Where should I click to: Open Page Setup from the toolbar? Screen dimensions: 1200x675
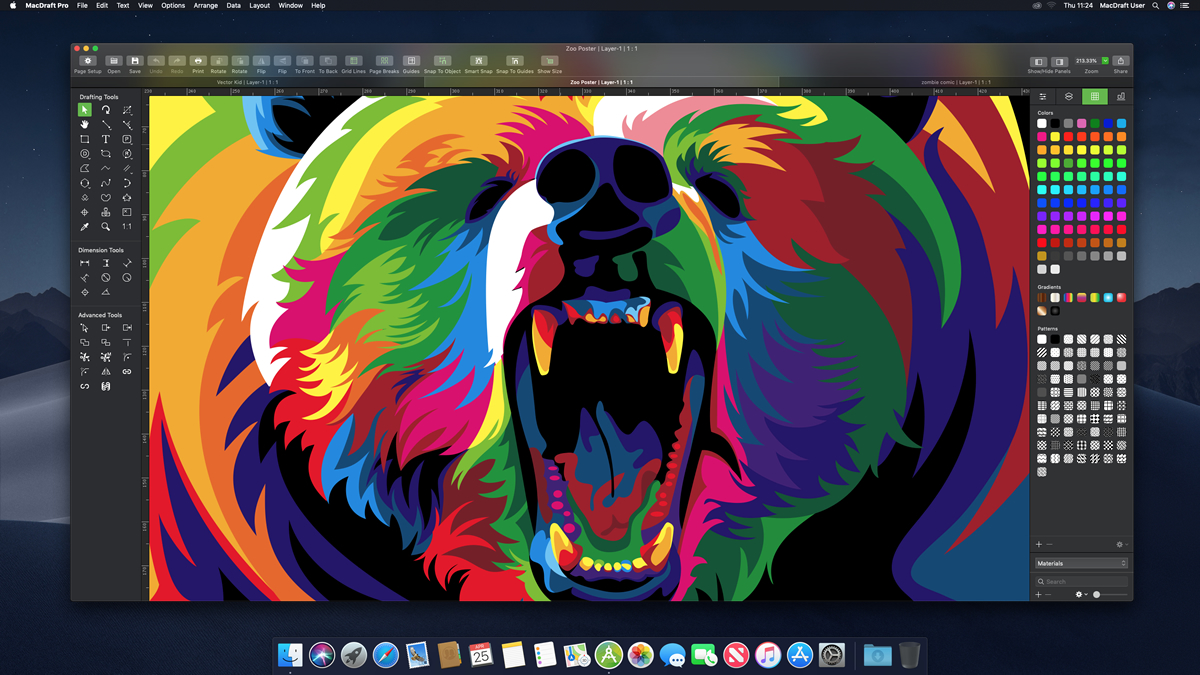[88, 60]
